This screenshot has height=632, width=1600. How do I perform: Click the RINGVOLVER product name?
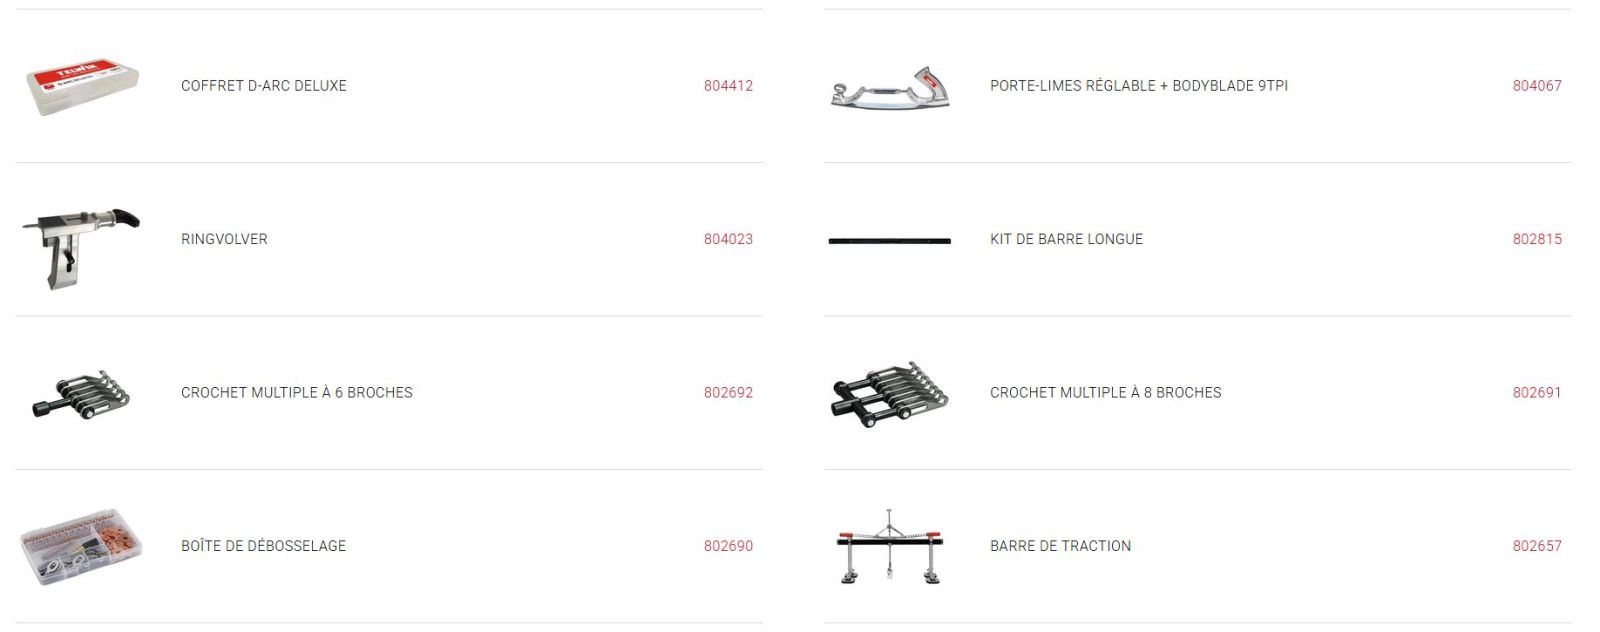[224, 239]
